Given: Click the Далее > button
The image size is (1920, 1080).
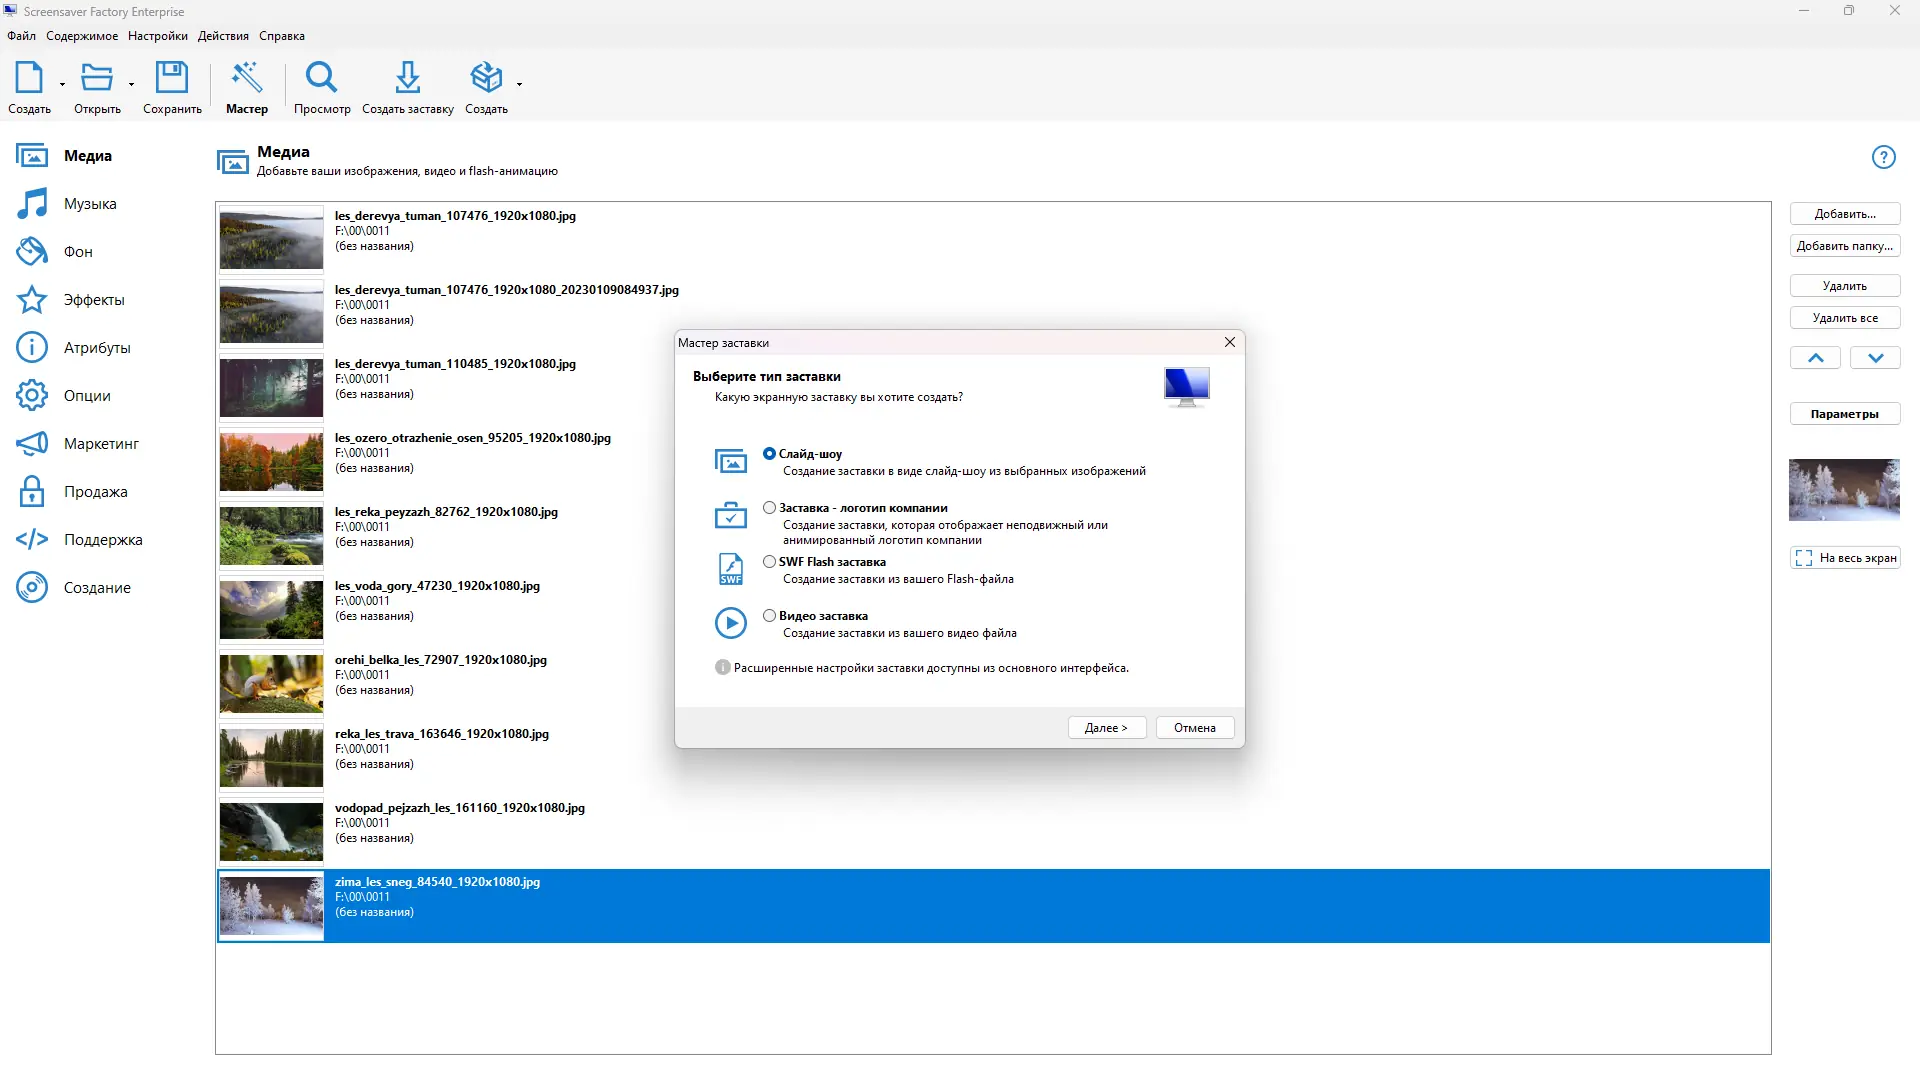Looking at the screenshot, I should (x=1106, y=728).
